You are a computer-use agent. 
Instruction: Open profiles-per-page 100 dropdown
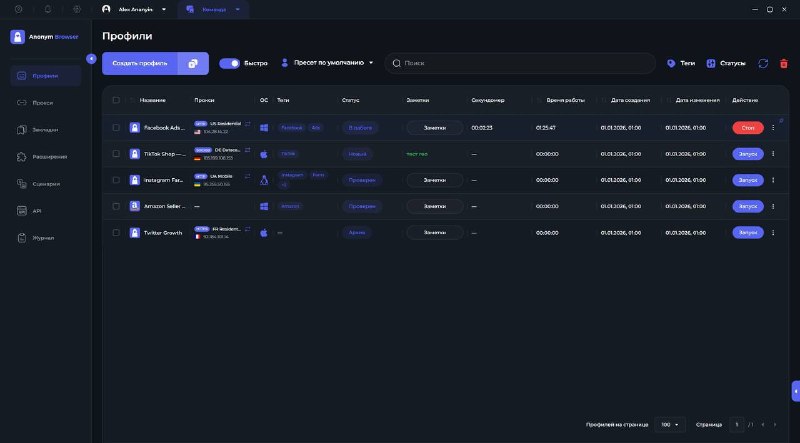click(670, 425)
